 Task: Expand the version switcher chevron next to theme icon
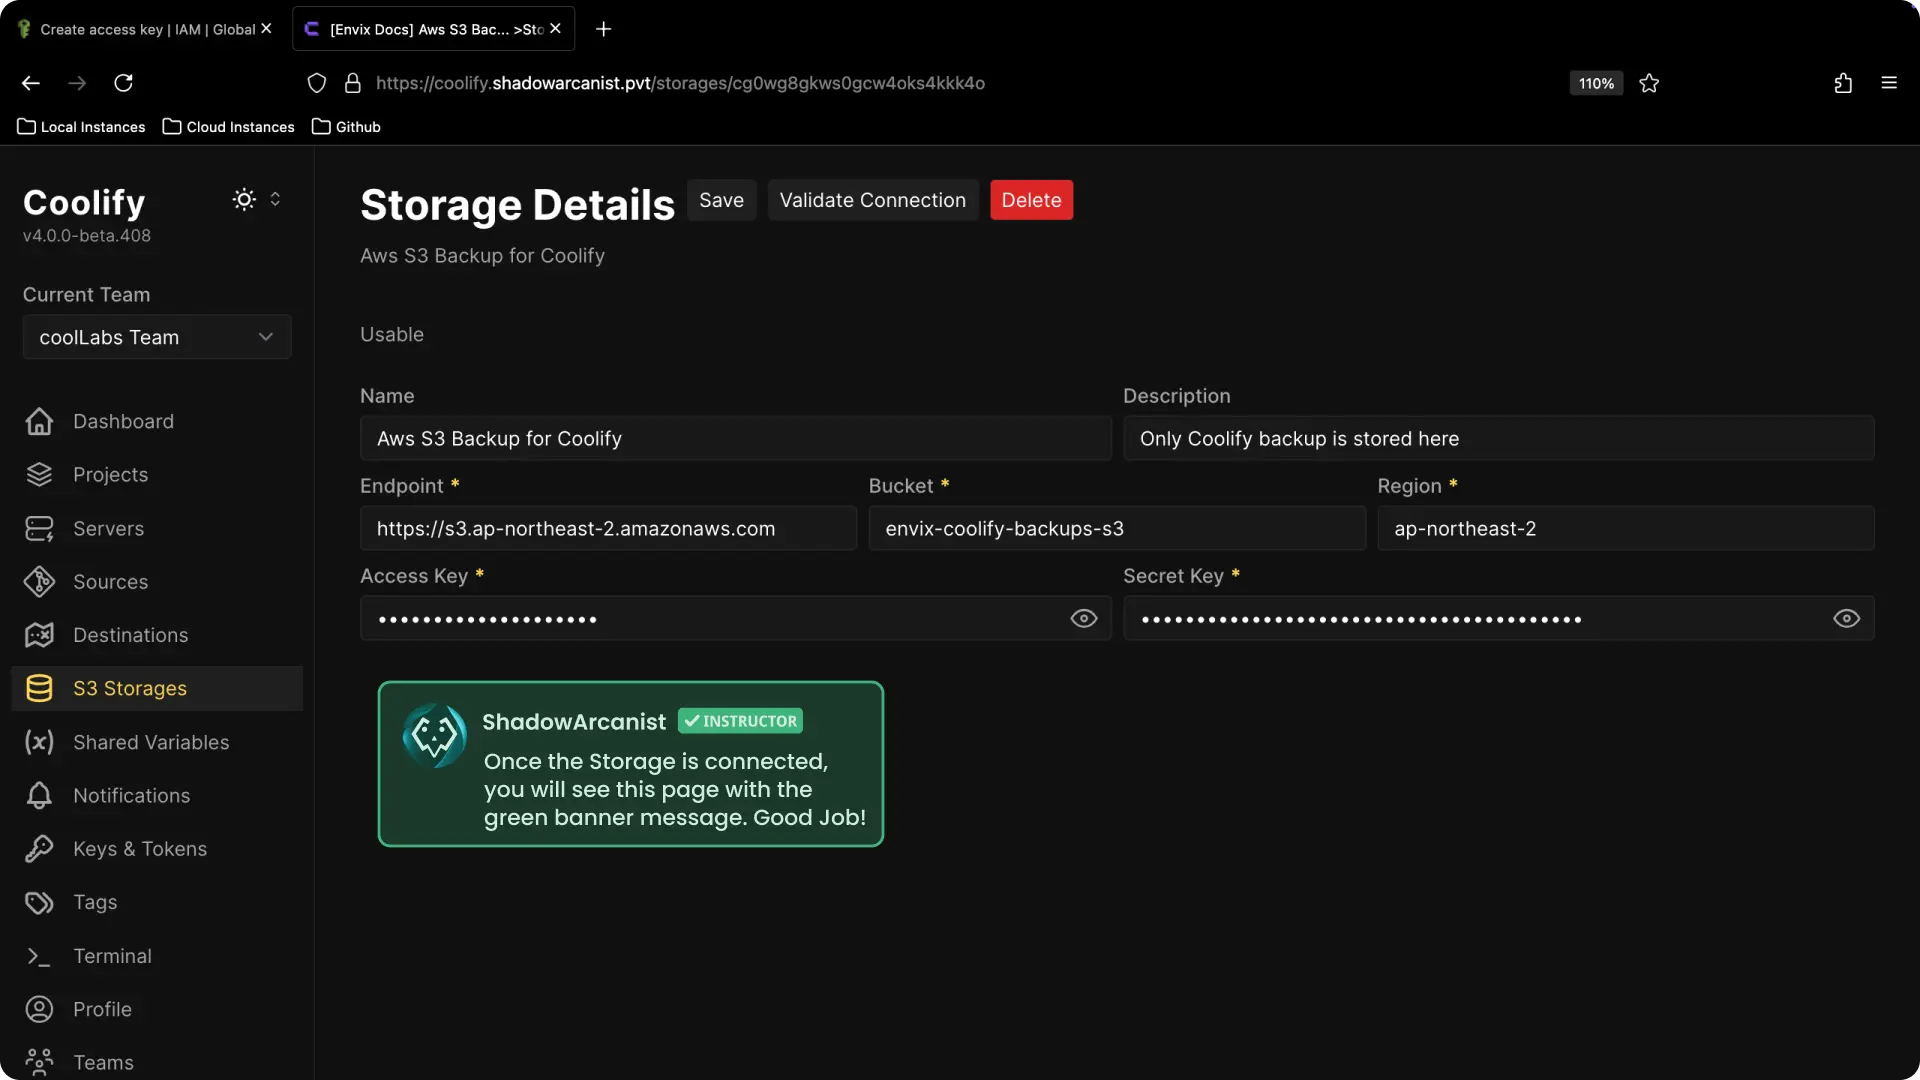275,200
